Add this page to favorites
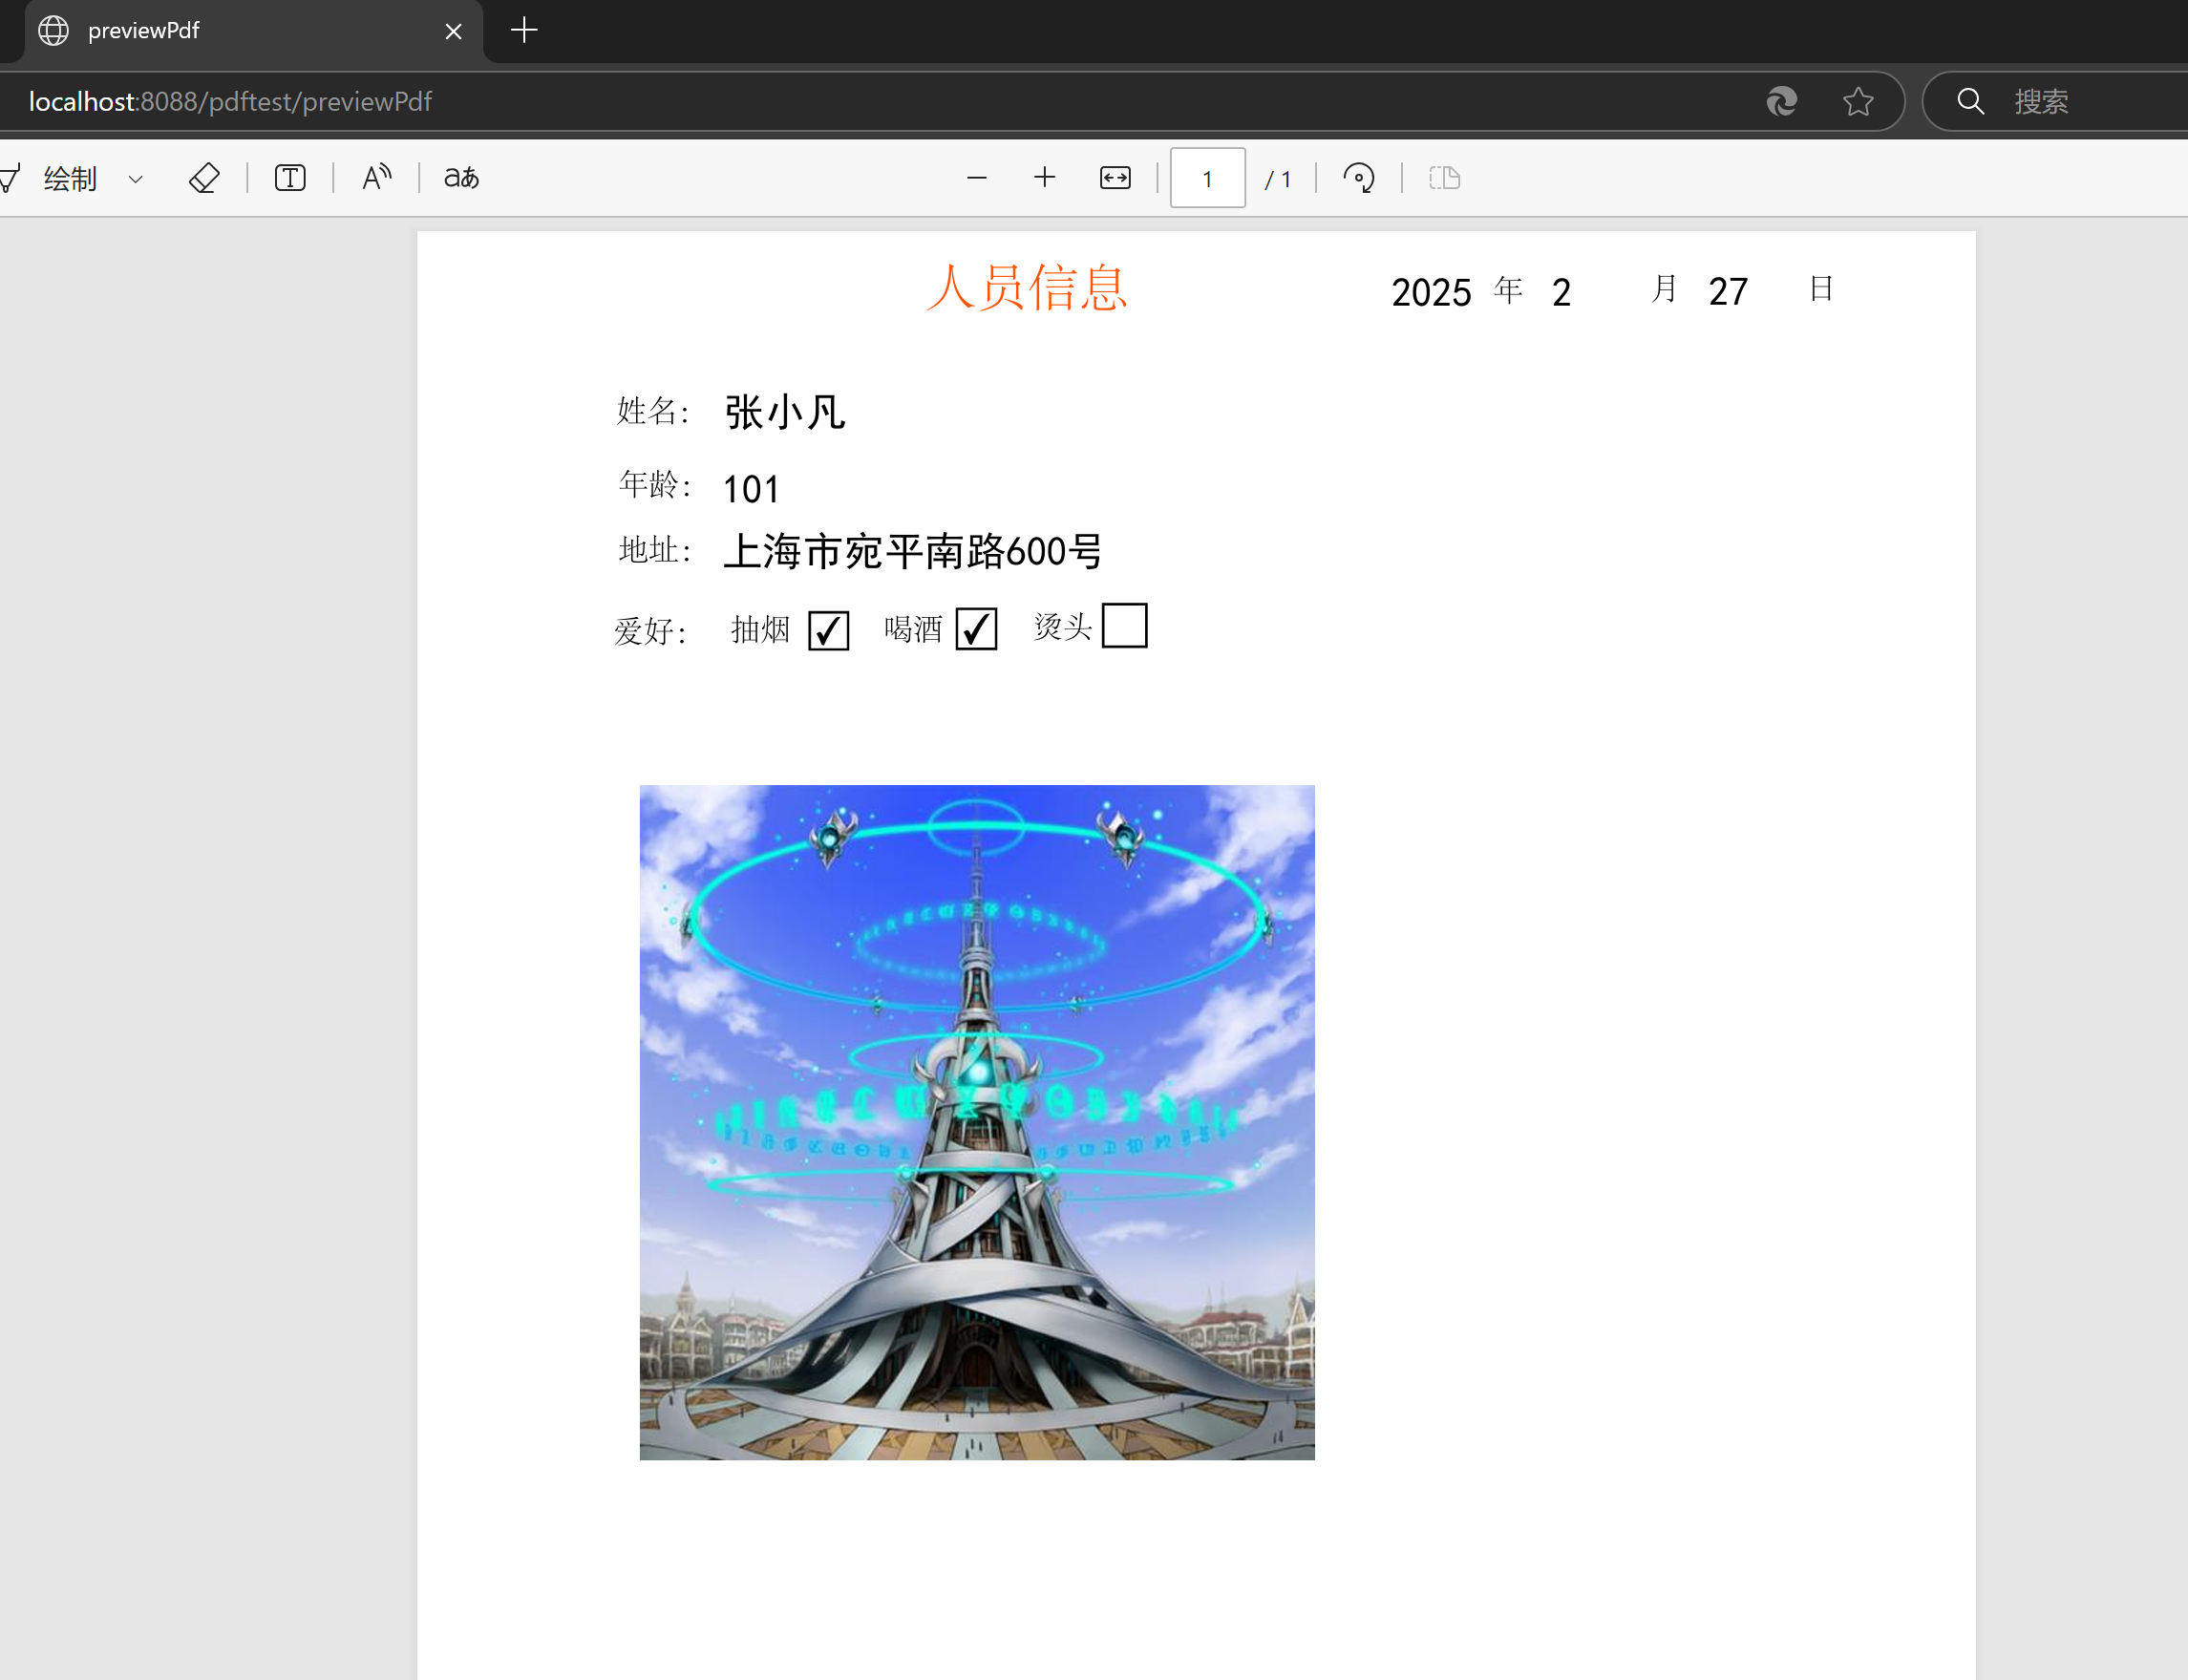The width and height of the screenshot is (2188, 1680). [1857, 101]
